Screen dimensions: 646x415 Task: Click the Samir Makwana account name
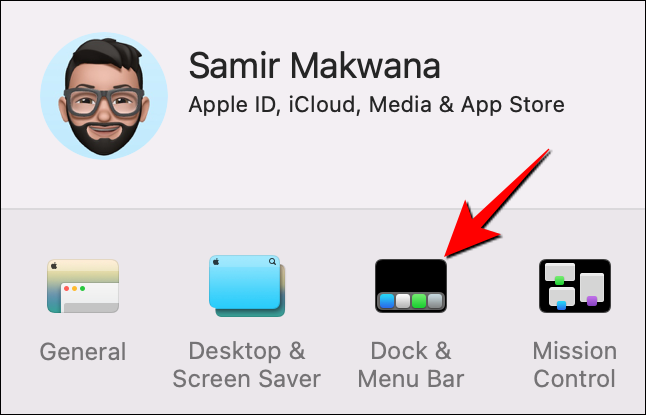[x=315, y=66]
